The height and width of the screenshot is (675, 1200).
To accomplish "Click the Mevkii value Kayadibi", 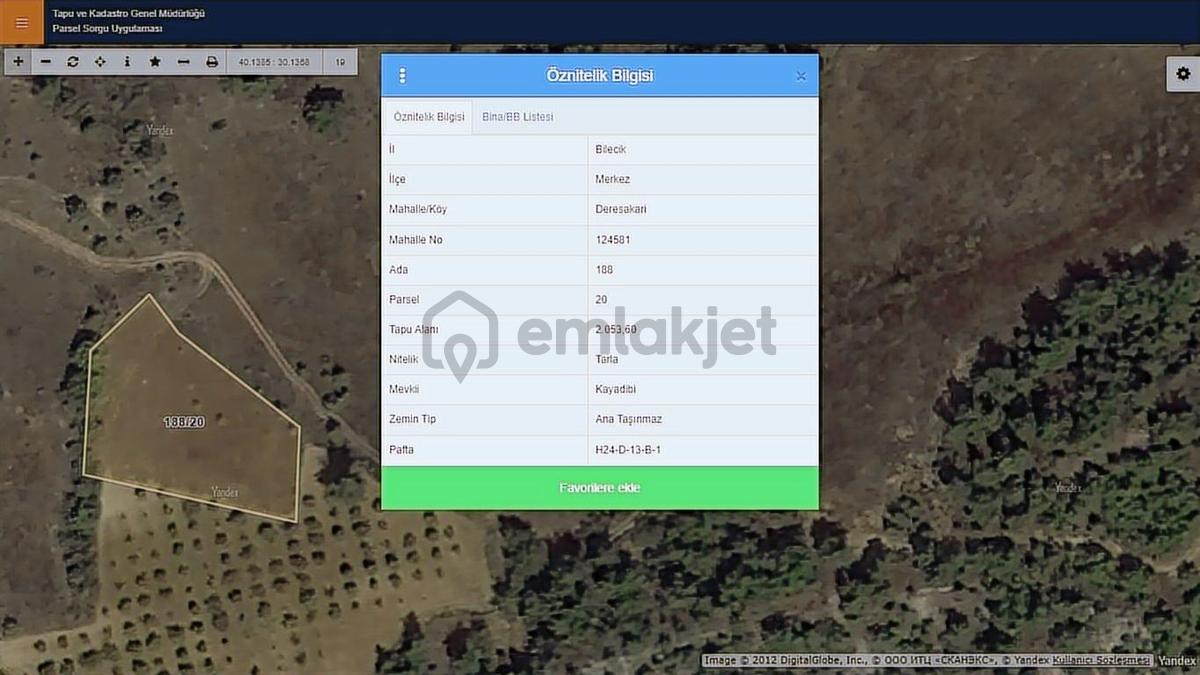I will 616,389.
